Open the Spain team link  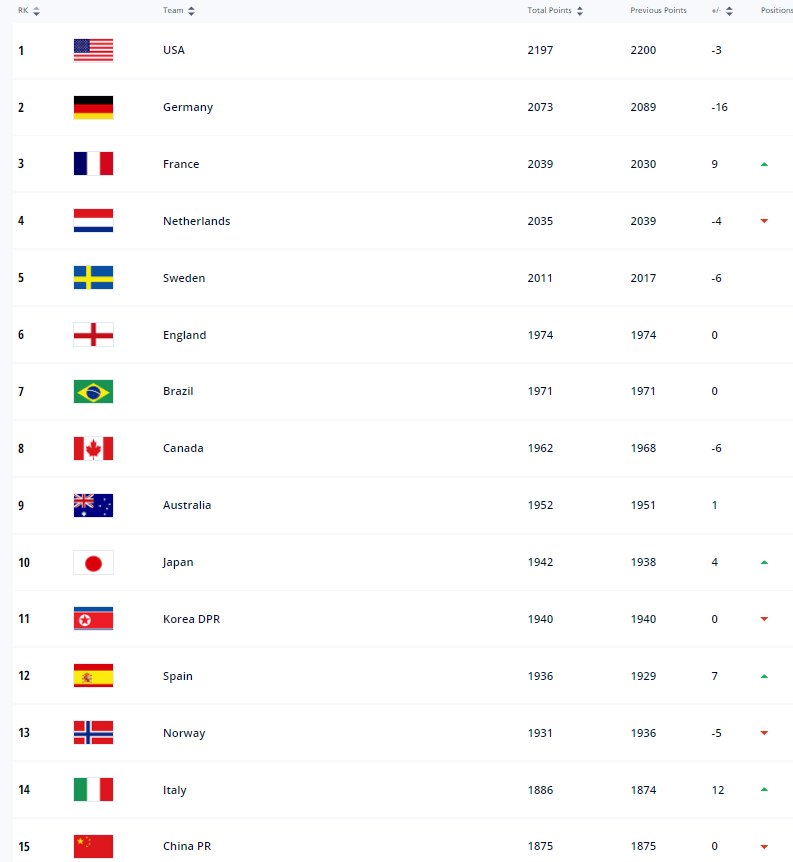tap(178, 676)
